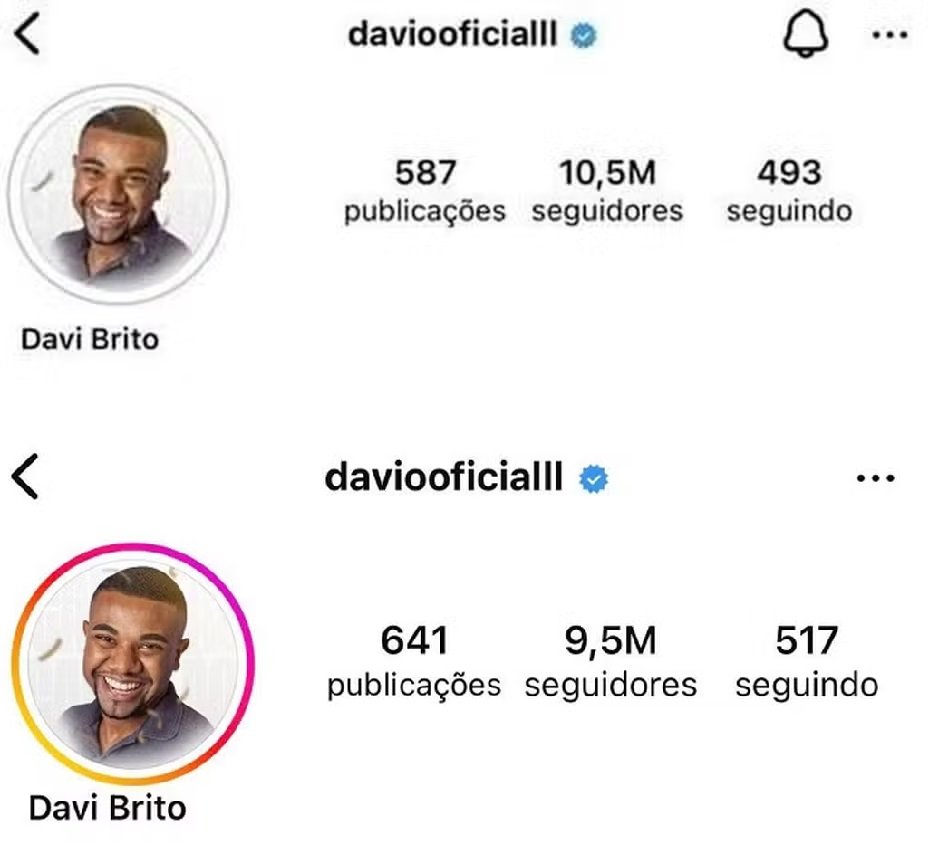Tap the seguidores label under 9,5M
The width and height of the screenshot is (928, 844).
pos(611,685)
